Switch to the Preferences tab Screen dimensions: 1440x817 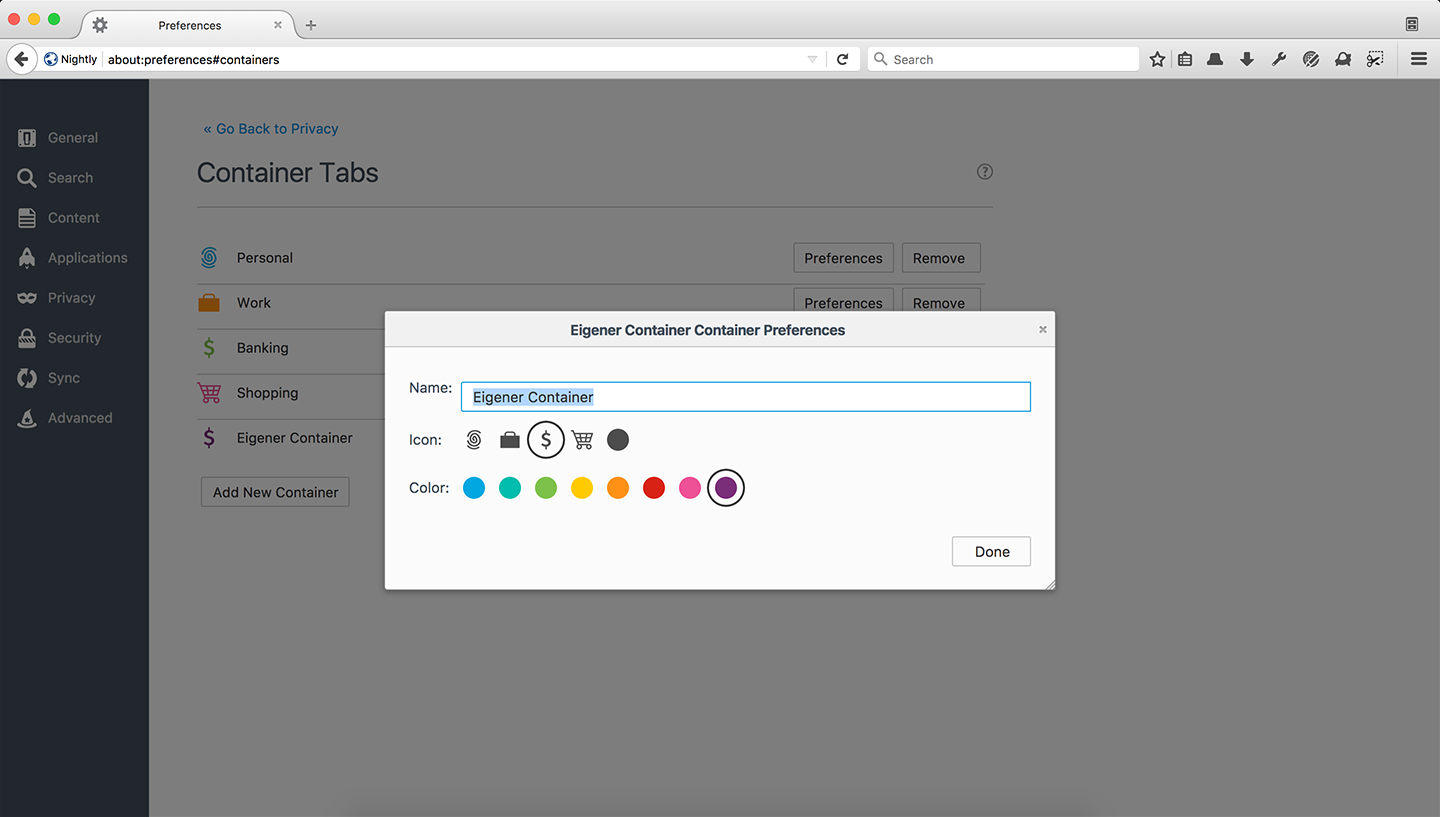[189, 25]
